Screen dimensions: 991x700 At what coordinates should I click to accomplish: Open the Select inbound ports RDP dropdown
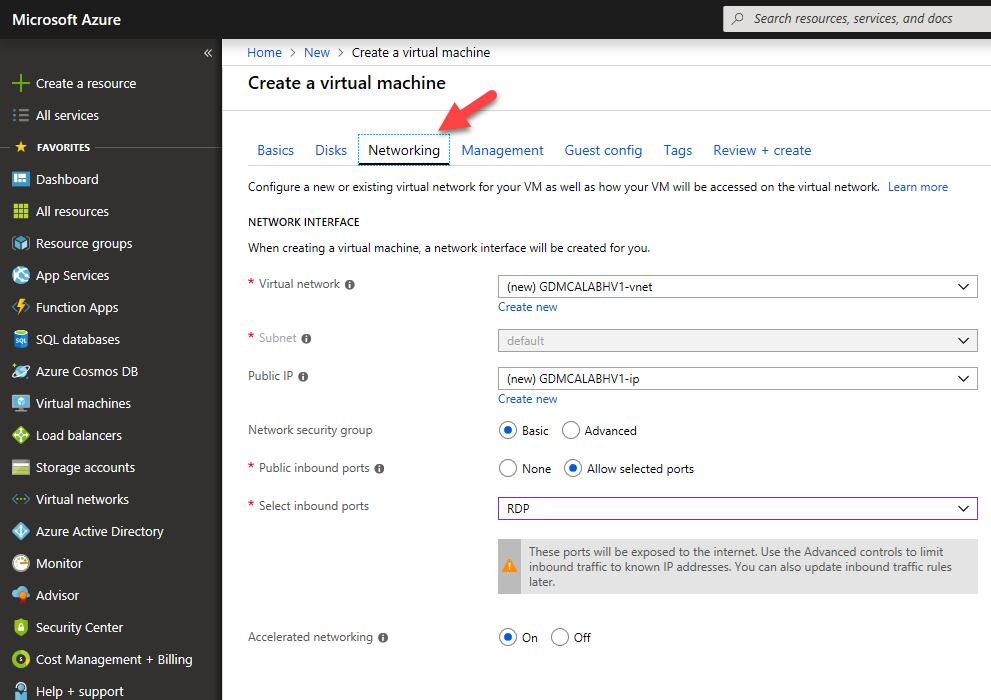click(738, 509)
